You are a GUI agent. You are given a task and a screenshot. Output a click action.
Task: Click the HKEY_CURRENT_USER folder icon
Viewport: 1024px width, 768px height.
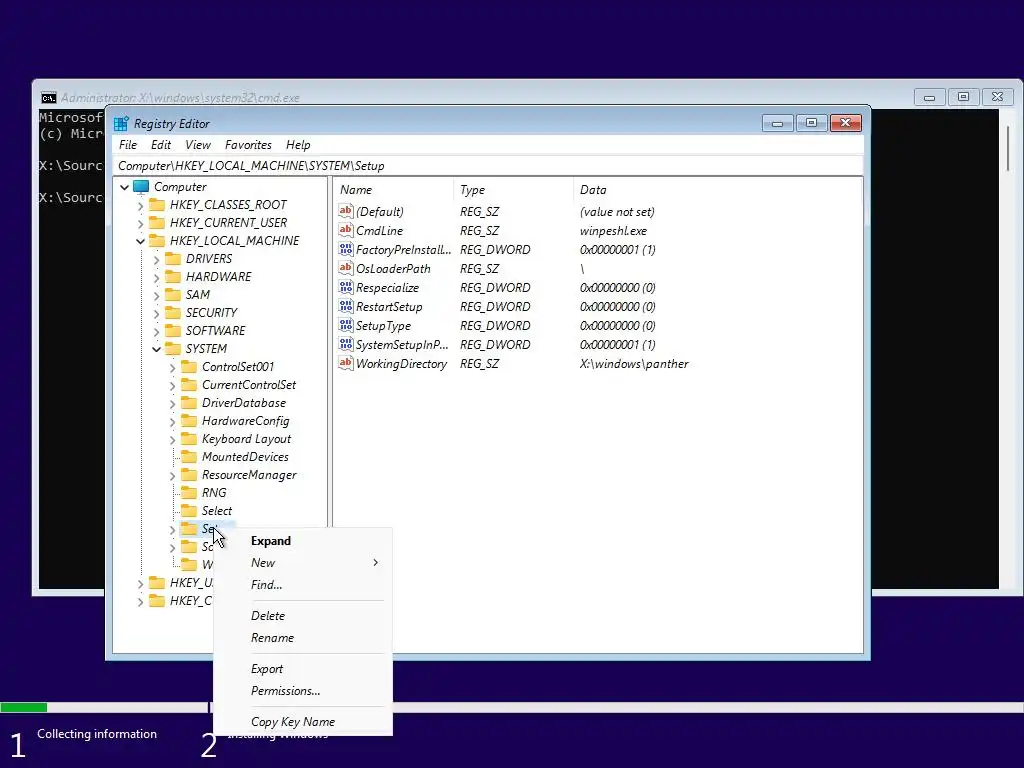157,223
